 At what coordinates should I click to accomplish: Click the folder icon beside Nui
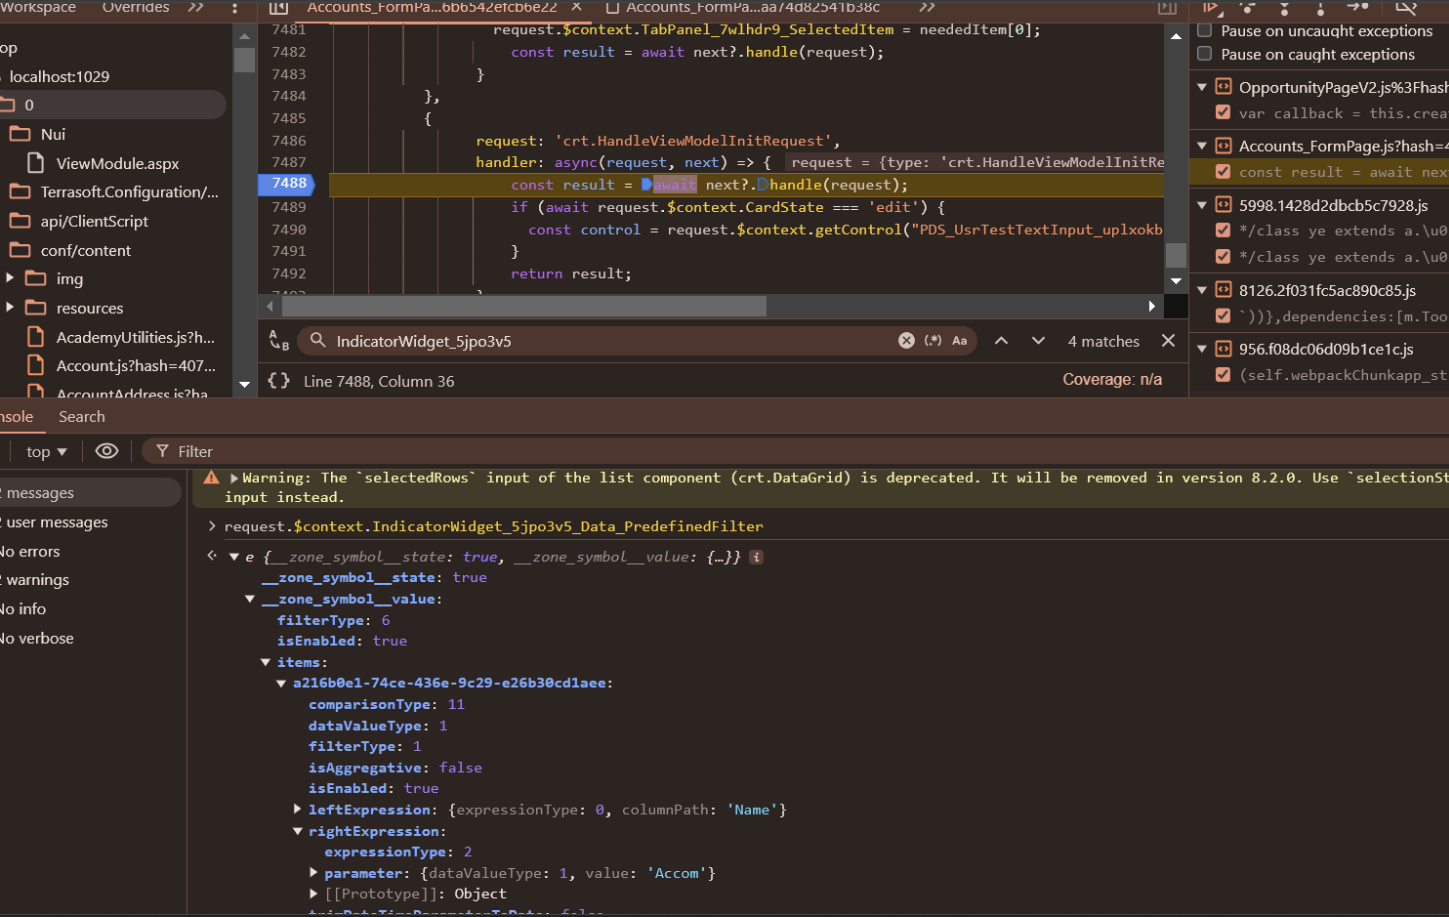click(x=20, y=134)
